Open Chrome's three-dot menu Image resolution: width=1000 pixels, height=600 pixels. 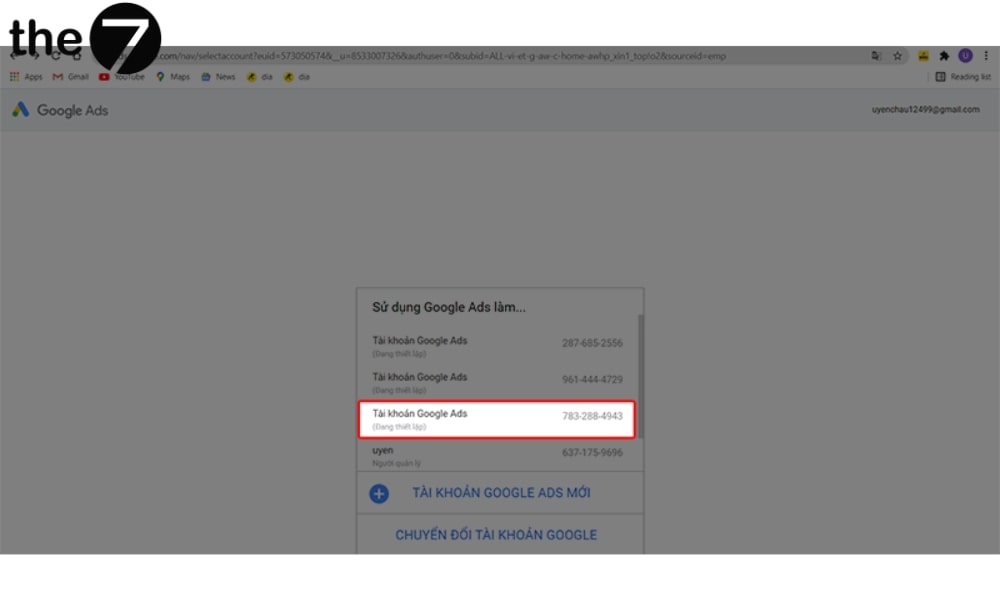[x=984, y=56]
